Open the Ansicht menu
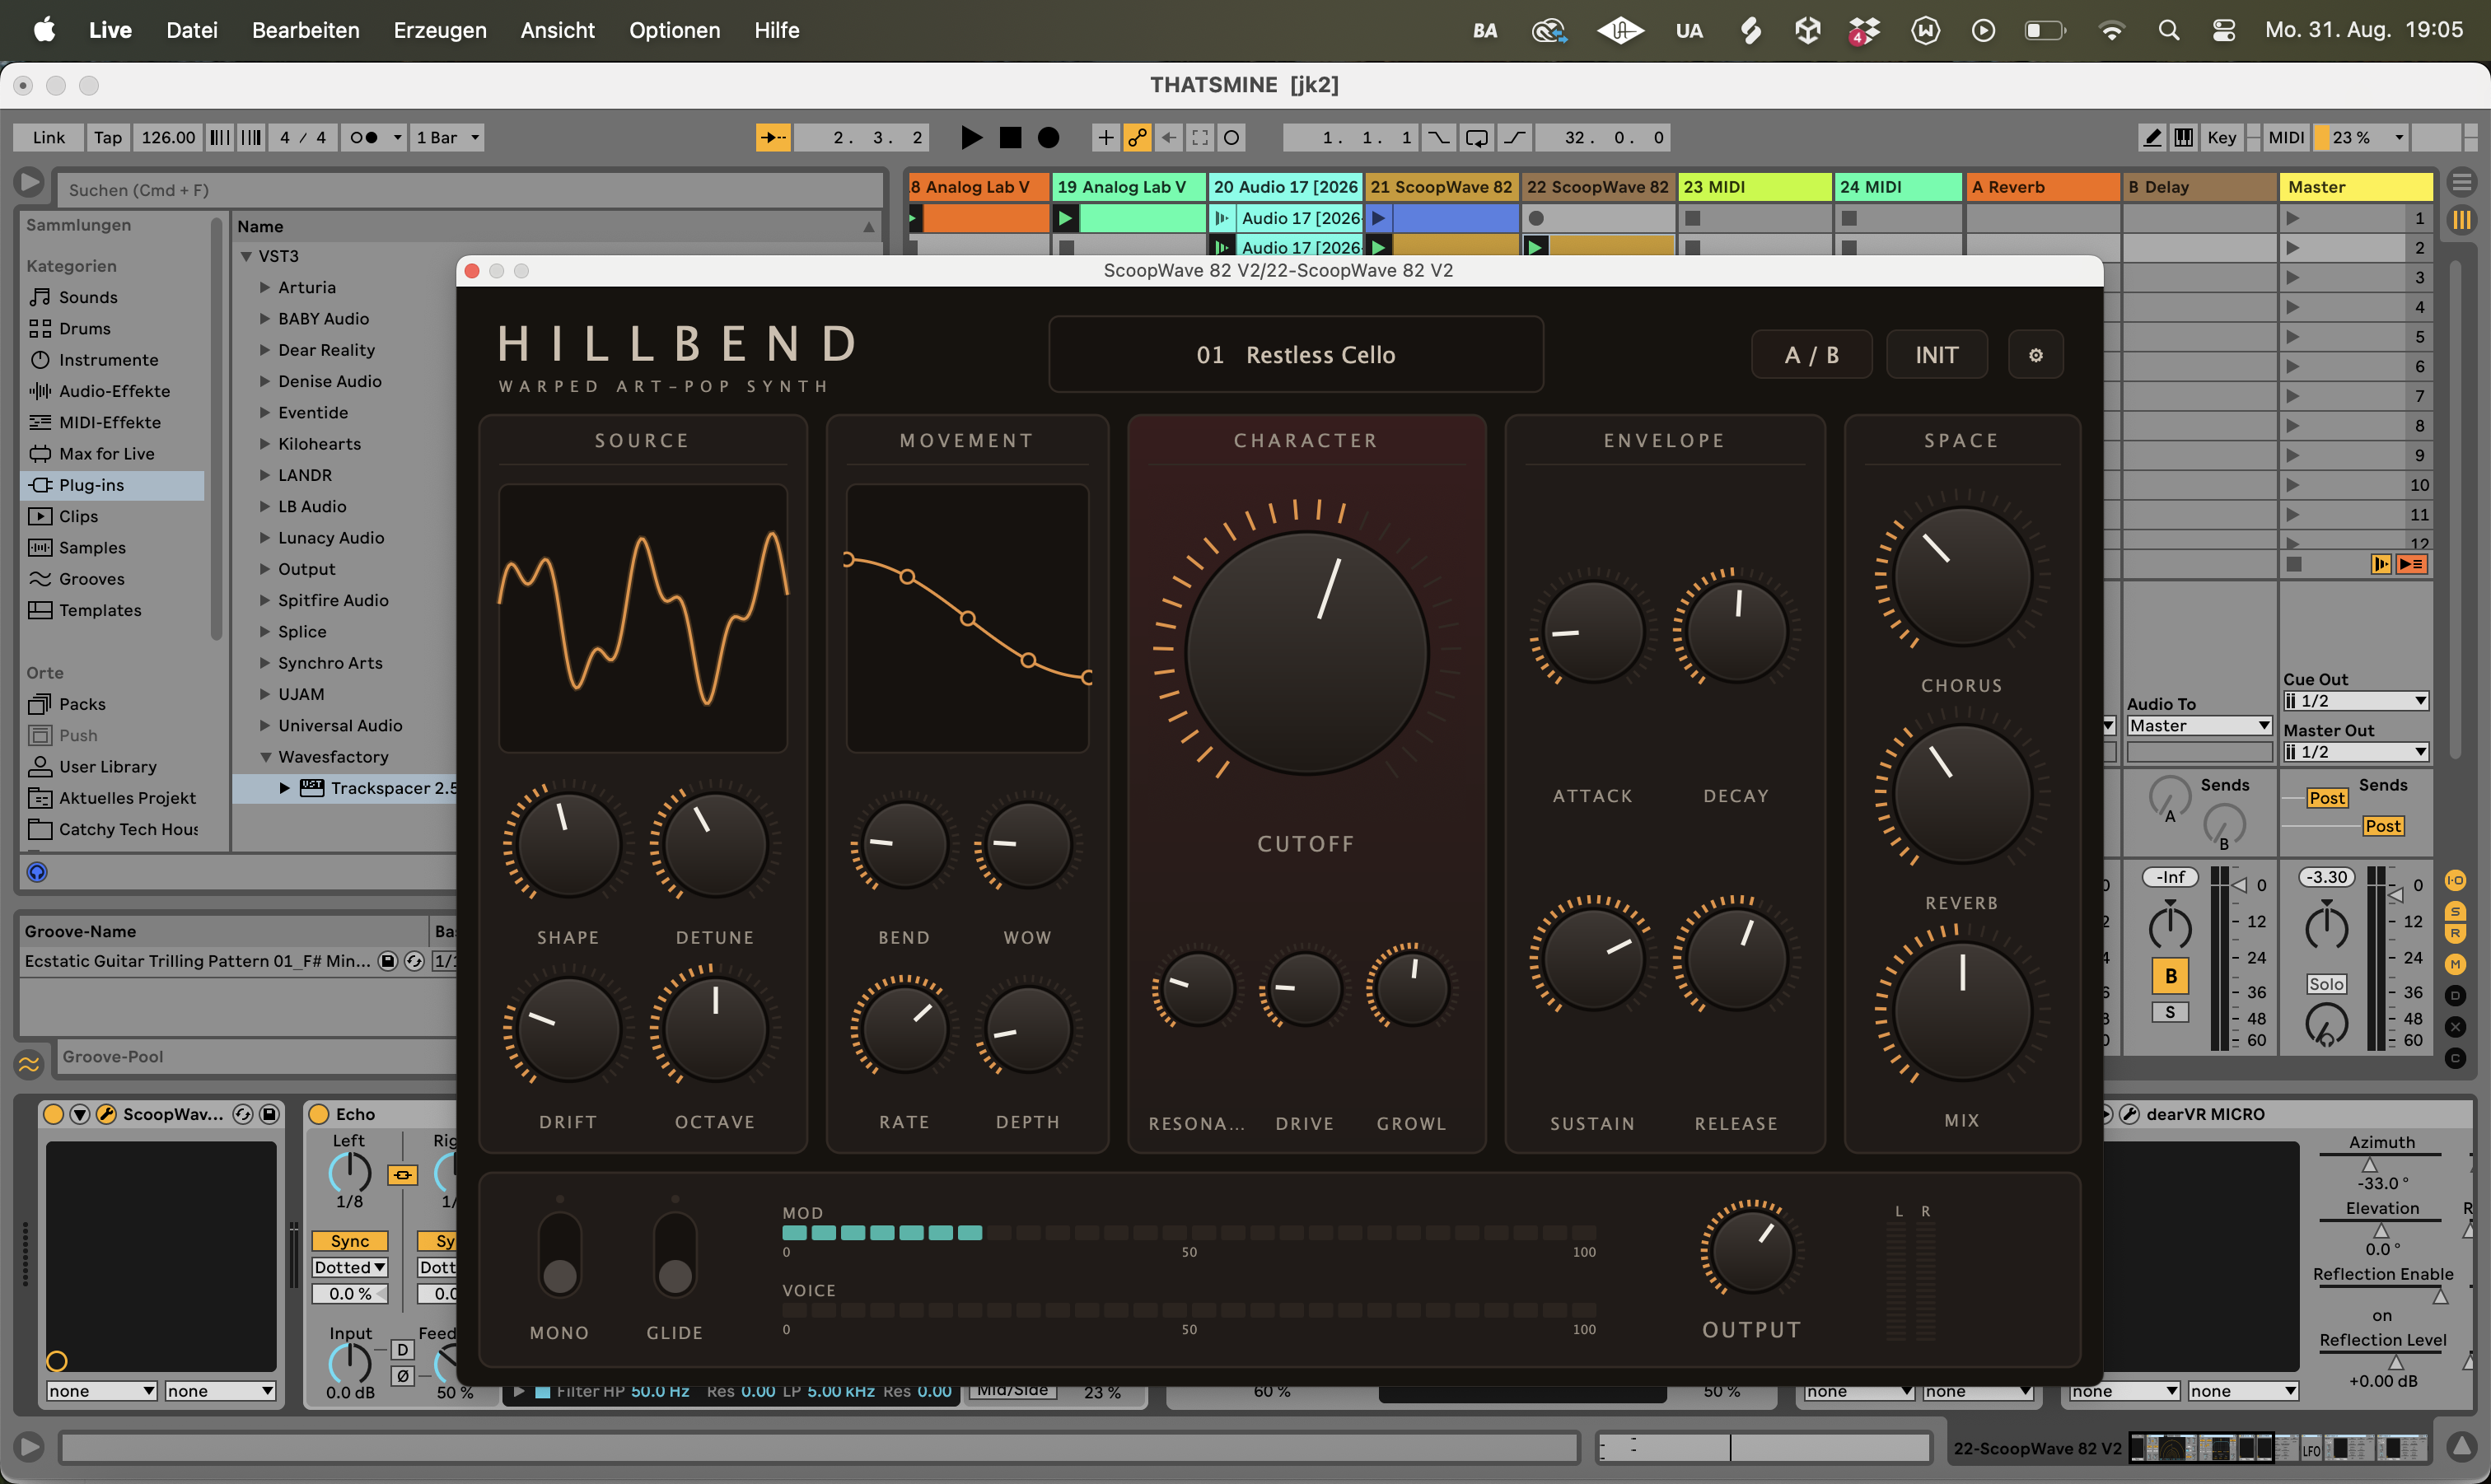The width and height of the screenshot is (2491, 1484). tap(557, 30)
